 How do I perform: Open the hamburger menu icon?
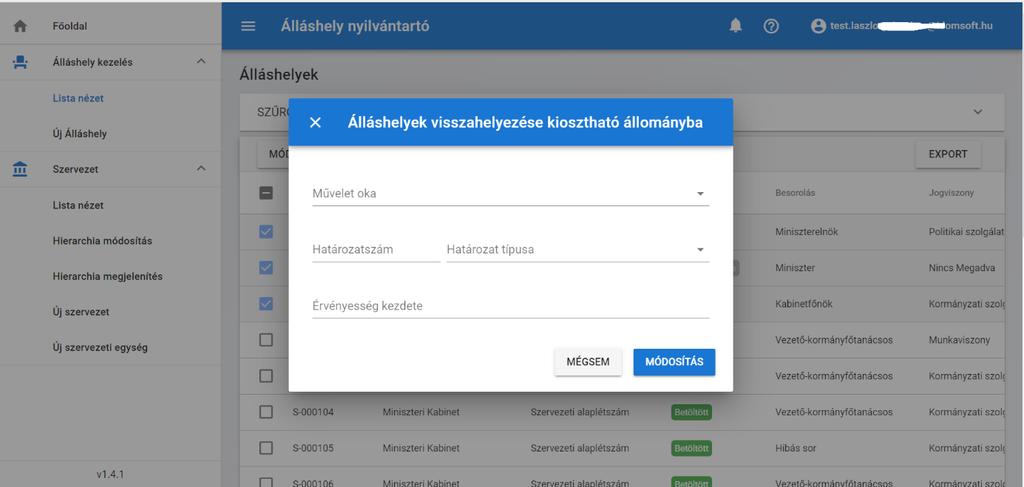coord(248,27)
